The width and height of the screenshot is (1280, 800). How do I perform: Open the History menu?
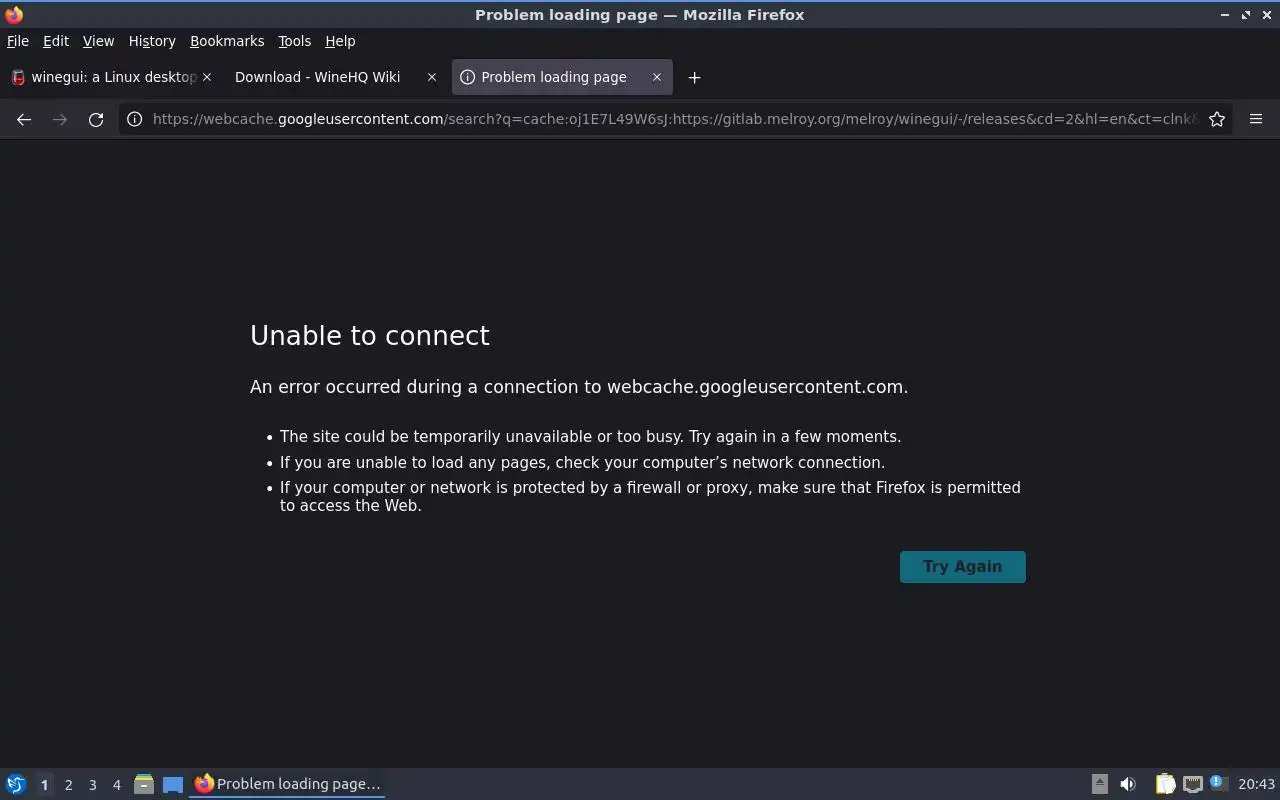tap(152, 41)
